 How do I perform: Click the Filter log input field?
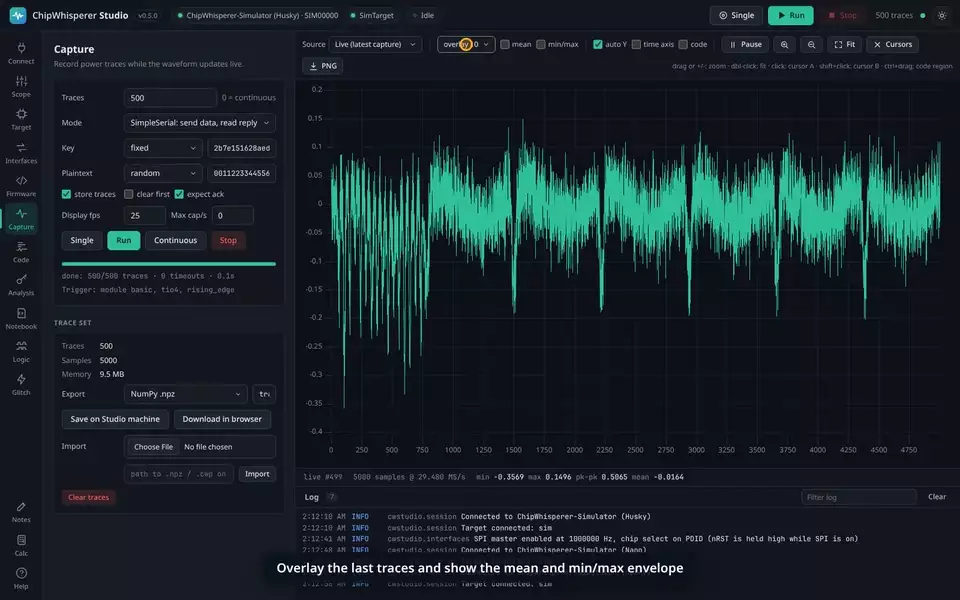click(x=858, y=497)
